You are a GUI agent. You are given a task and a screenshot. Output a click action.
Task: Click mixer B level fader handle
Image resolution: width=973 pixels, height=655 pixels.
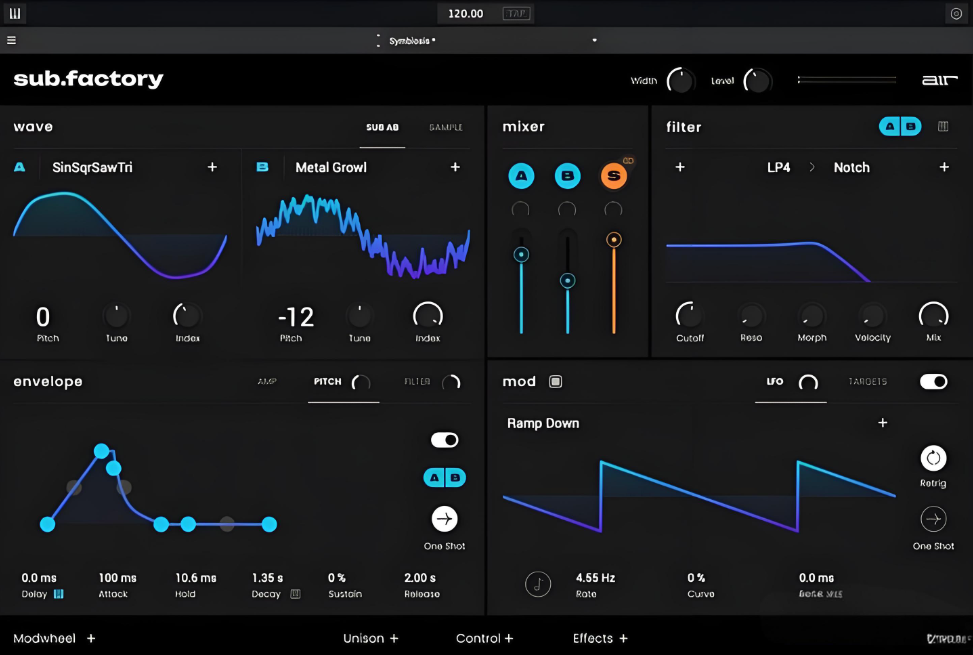point(567,281)
